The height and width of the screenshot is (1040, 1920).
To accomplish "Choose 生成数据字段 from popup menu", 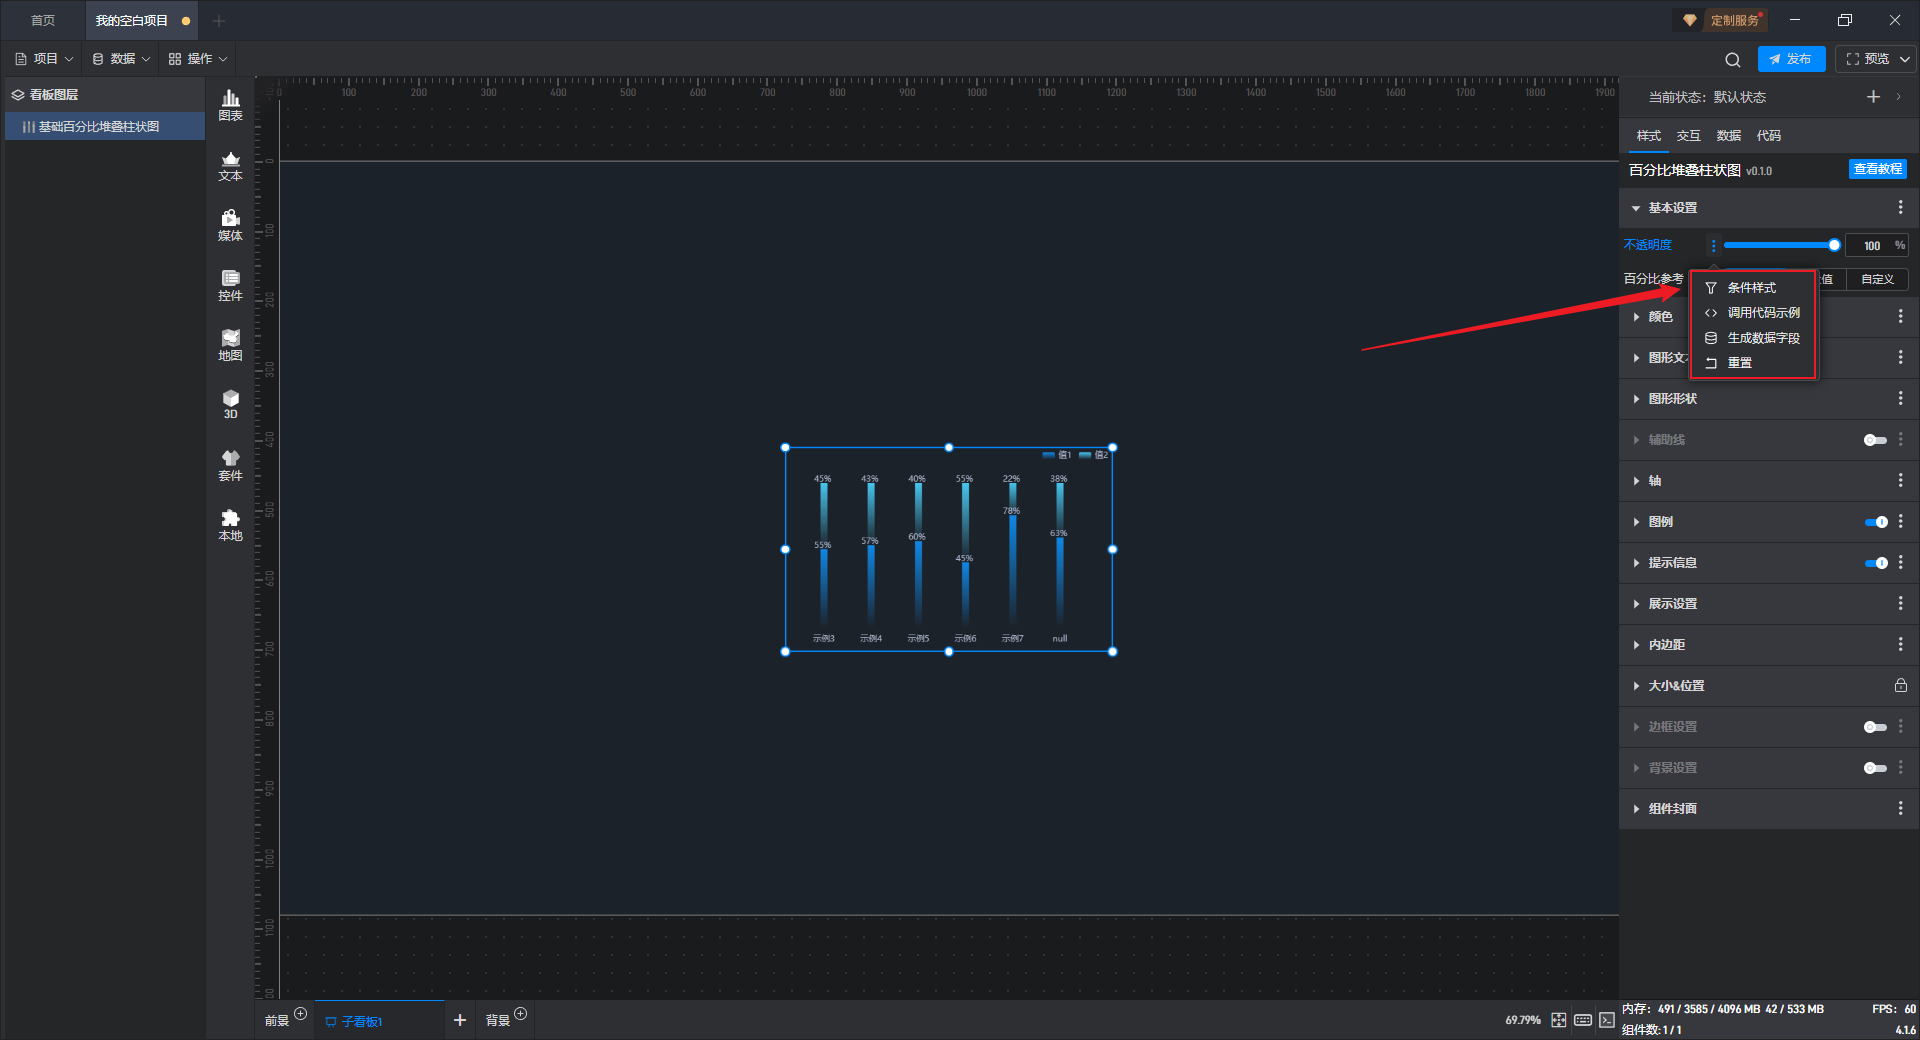I will pos(1752,338).
